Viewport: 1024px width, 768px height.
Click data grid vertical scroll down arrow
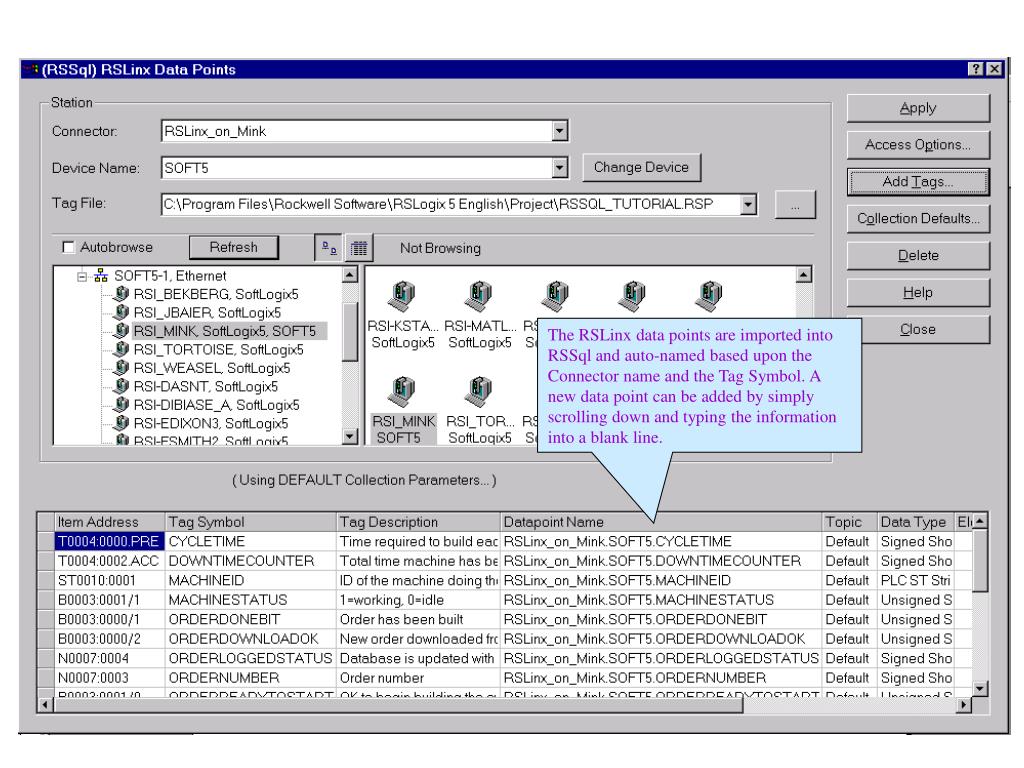[x=979, y=688]
